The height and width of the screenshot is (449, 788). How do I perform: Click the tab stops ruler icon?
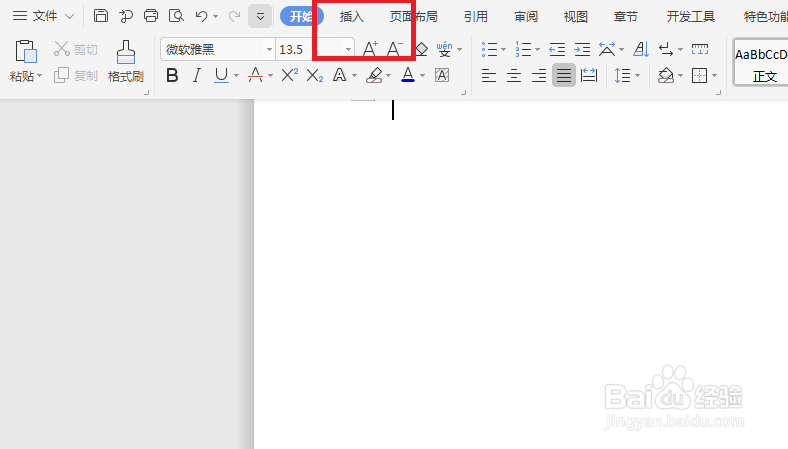(700, 49)
